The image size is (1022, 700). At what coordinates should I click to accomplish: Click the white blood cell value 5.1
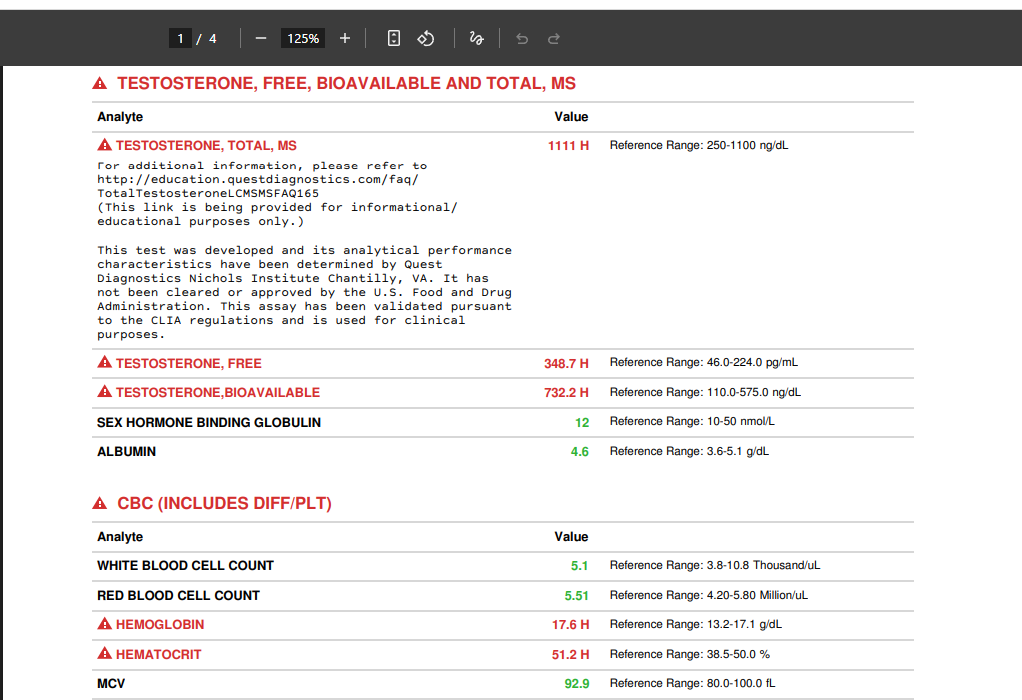click(579, 566)
